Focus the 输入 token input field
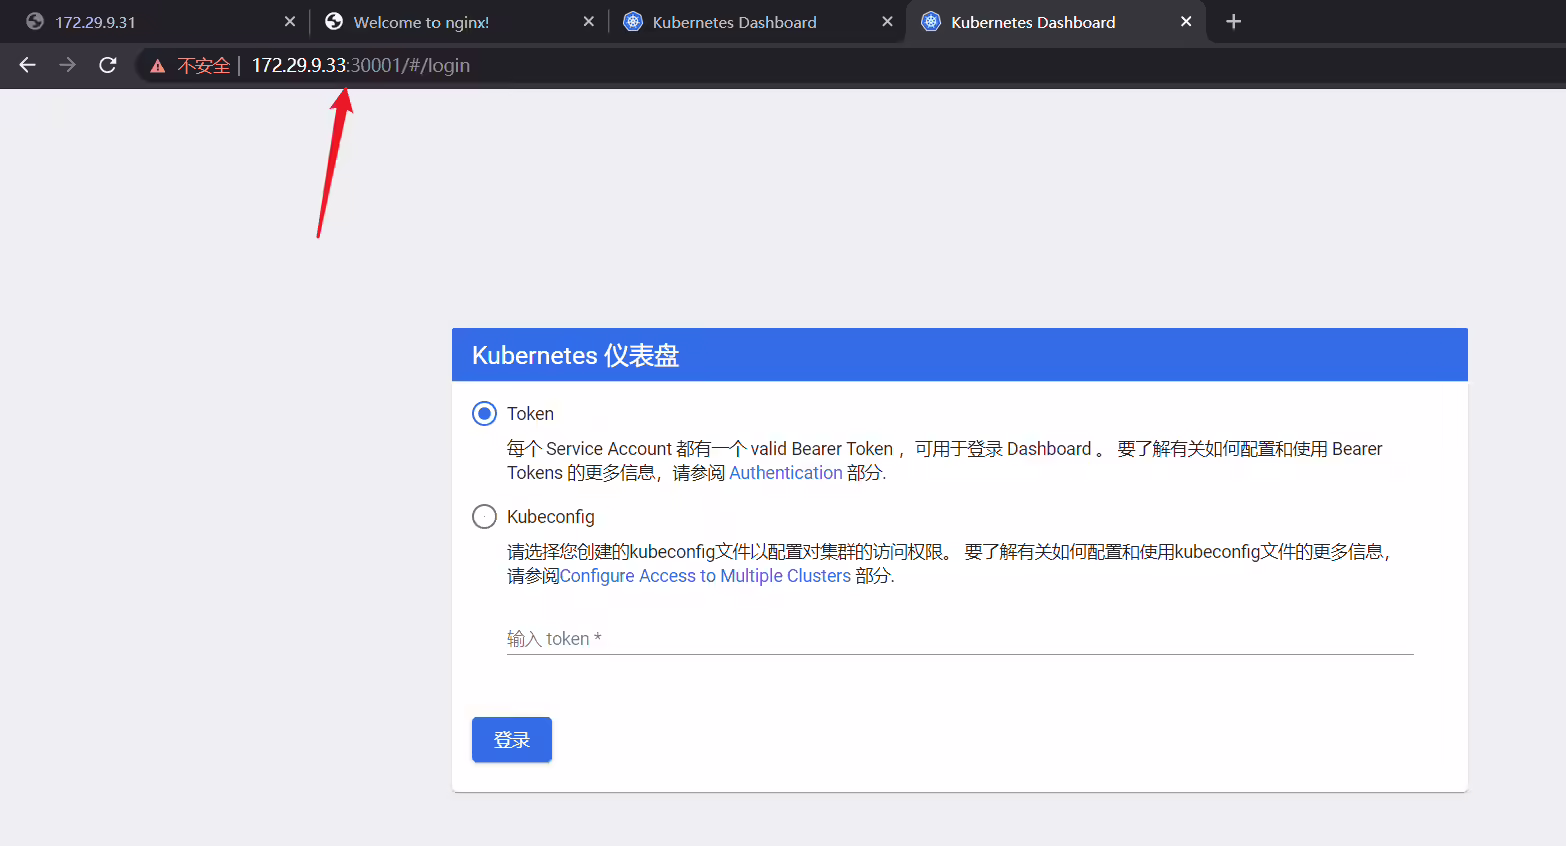The height and width of the screenshot is (846, 1566). coord(960,639)
